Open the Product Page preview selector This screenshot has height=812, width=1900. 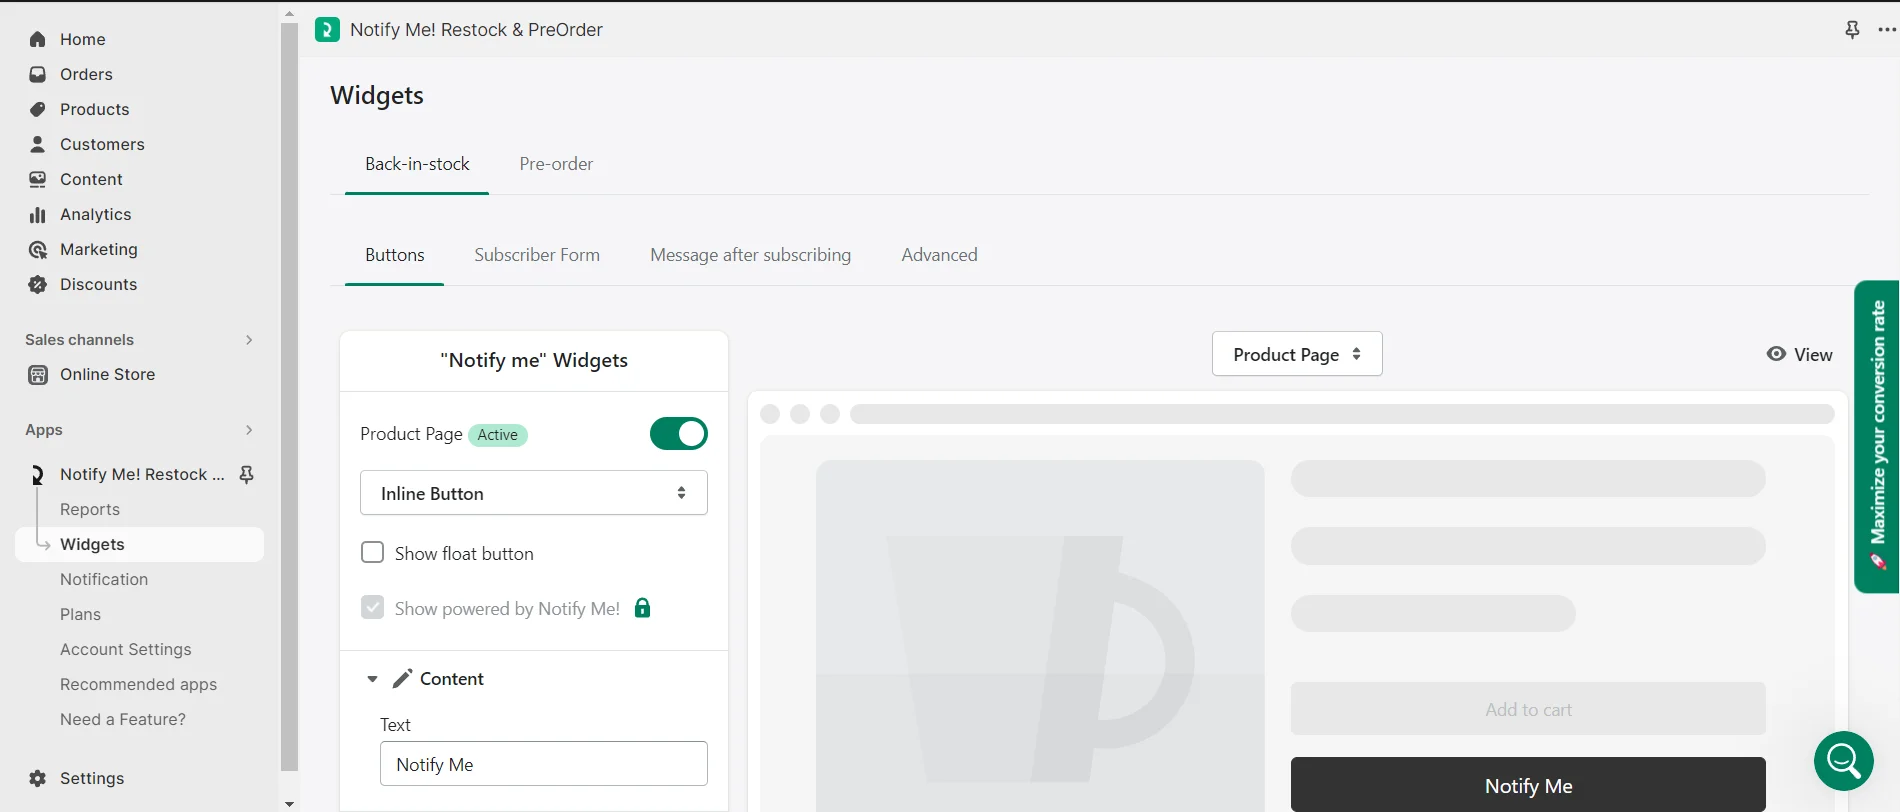[1297, 354]
